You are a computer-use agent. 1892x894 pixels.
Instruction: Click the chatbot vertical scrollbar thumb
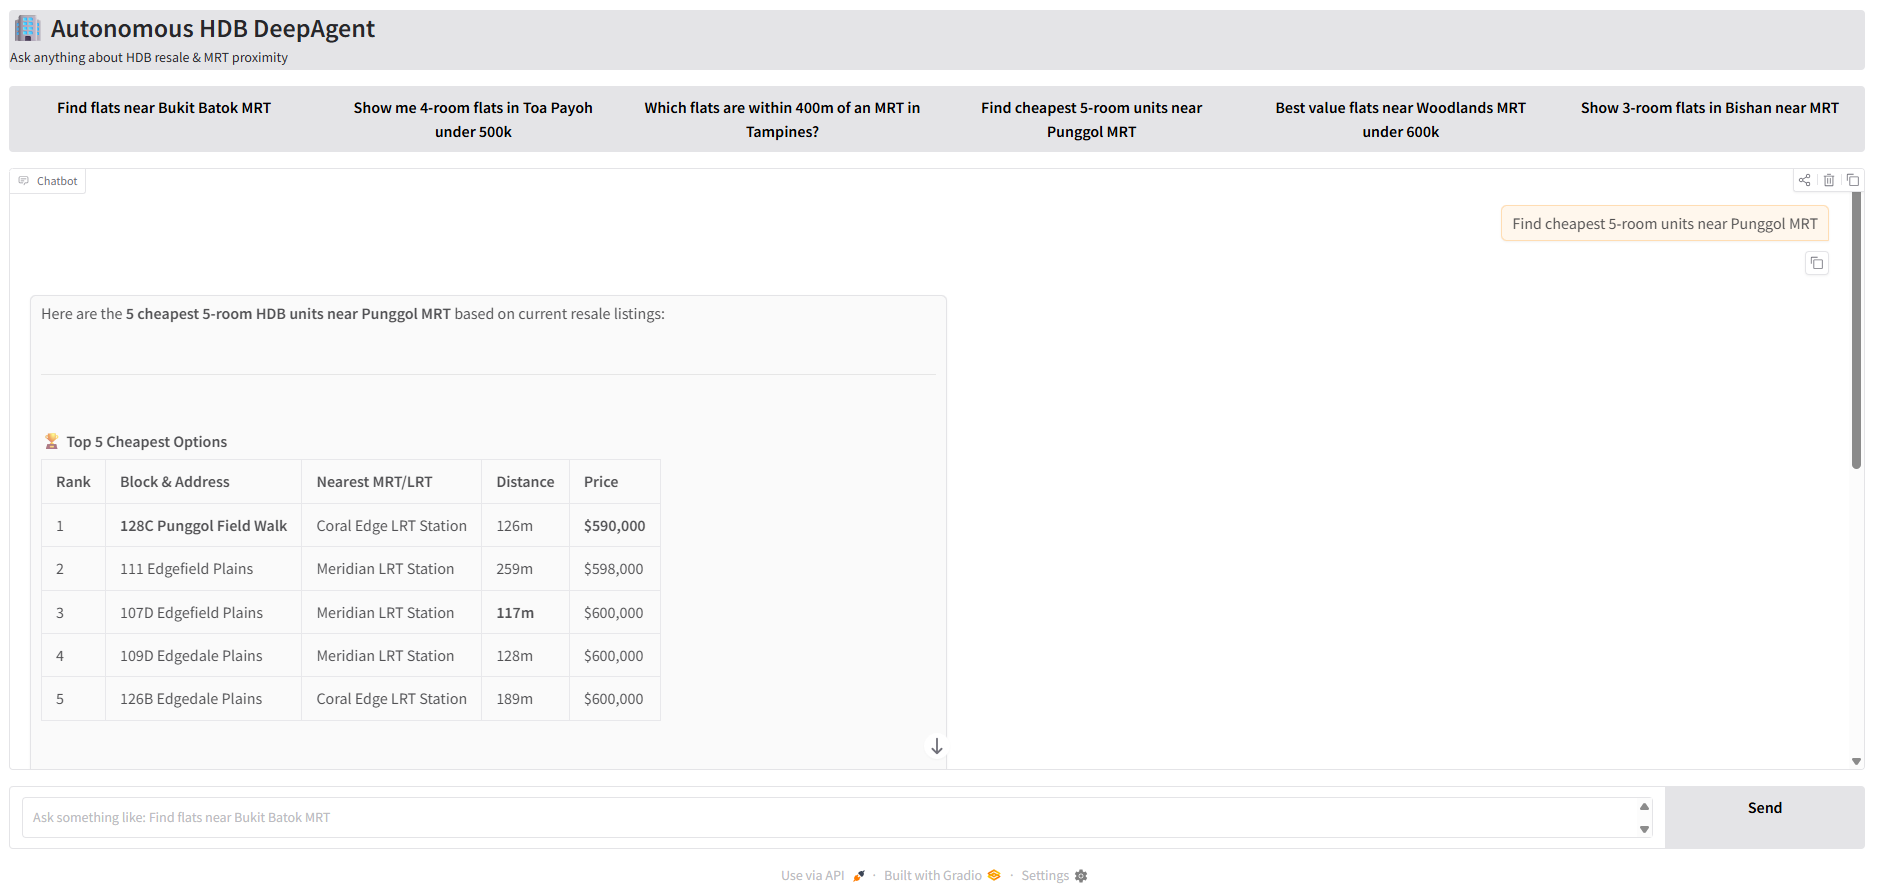[1856, 330]
